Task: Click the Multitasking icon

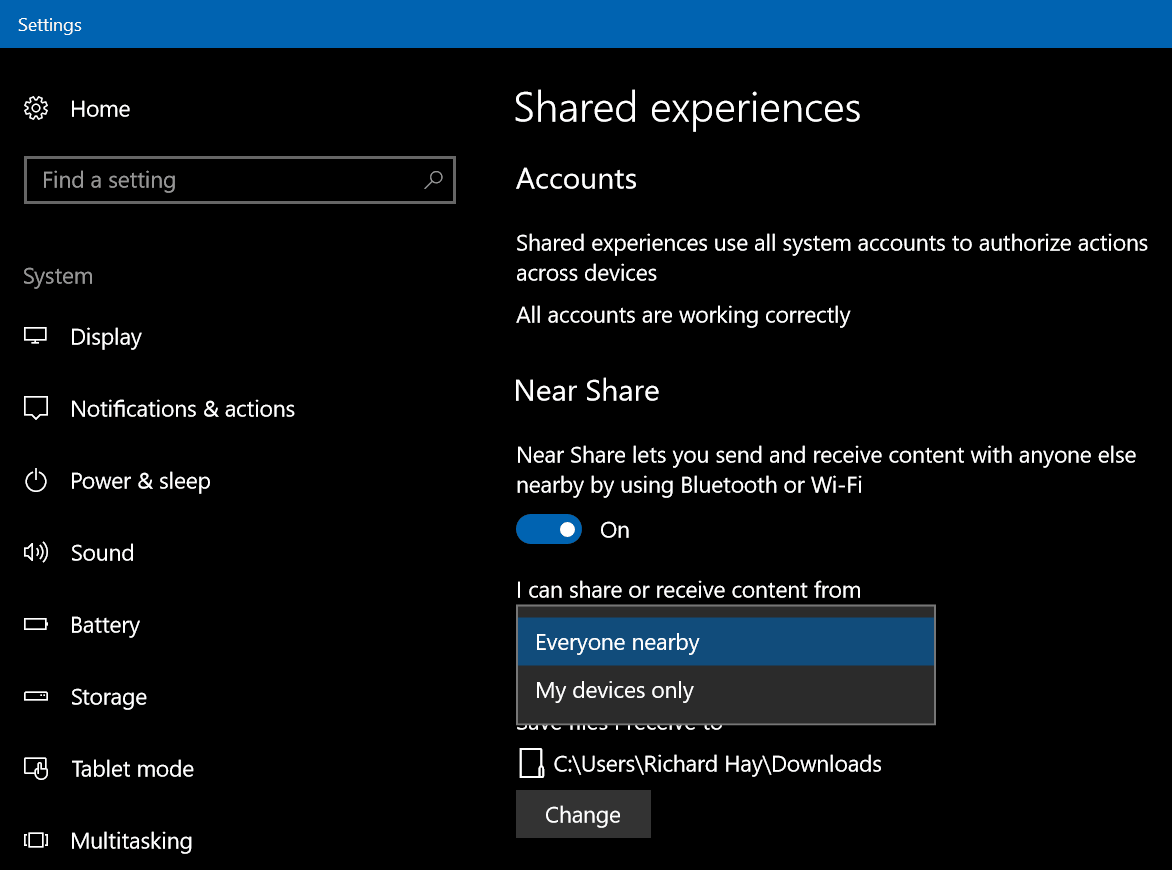Action: 36,841
